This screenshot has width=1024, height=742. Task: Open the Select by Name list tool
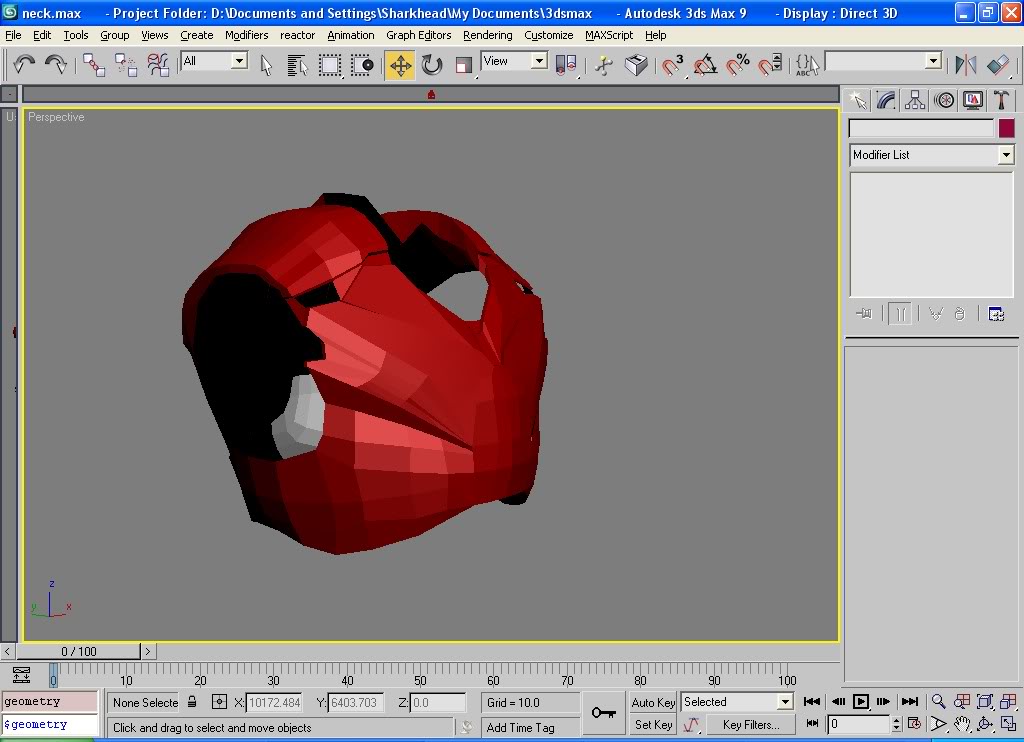(x=297, y=66)
